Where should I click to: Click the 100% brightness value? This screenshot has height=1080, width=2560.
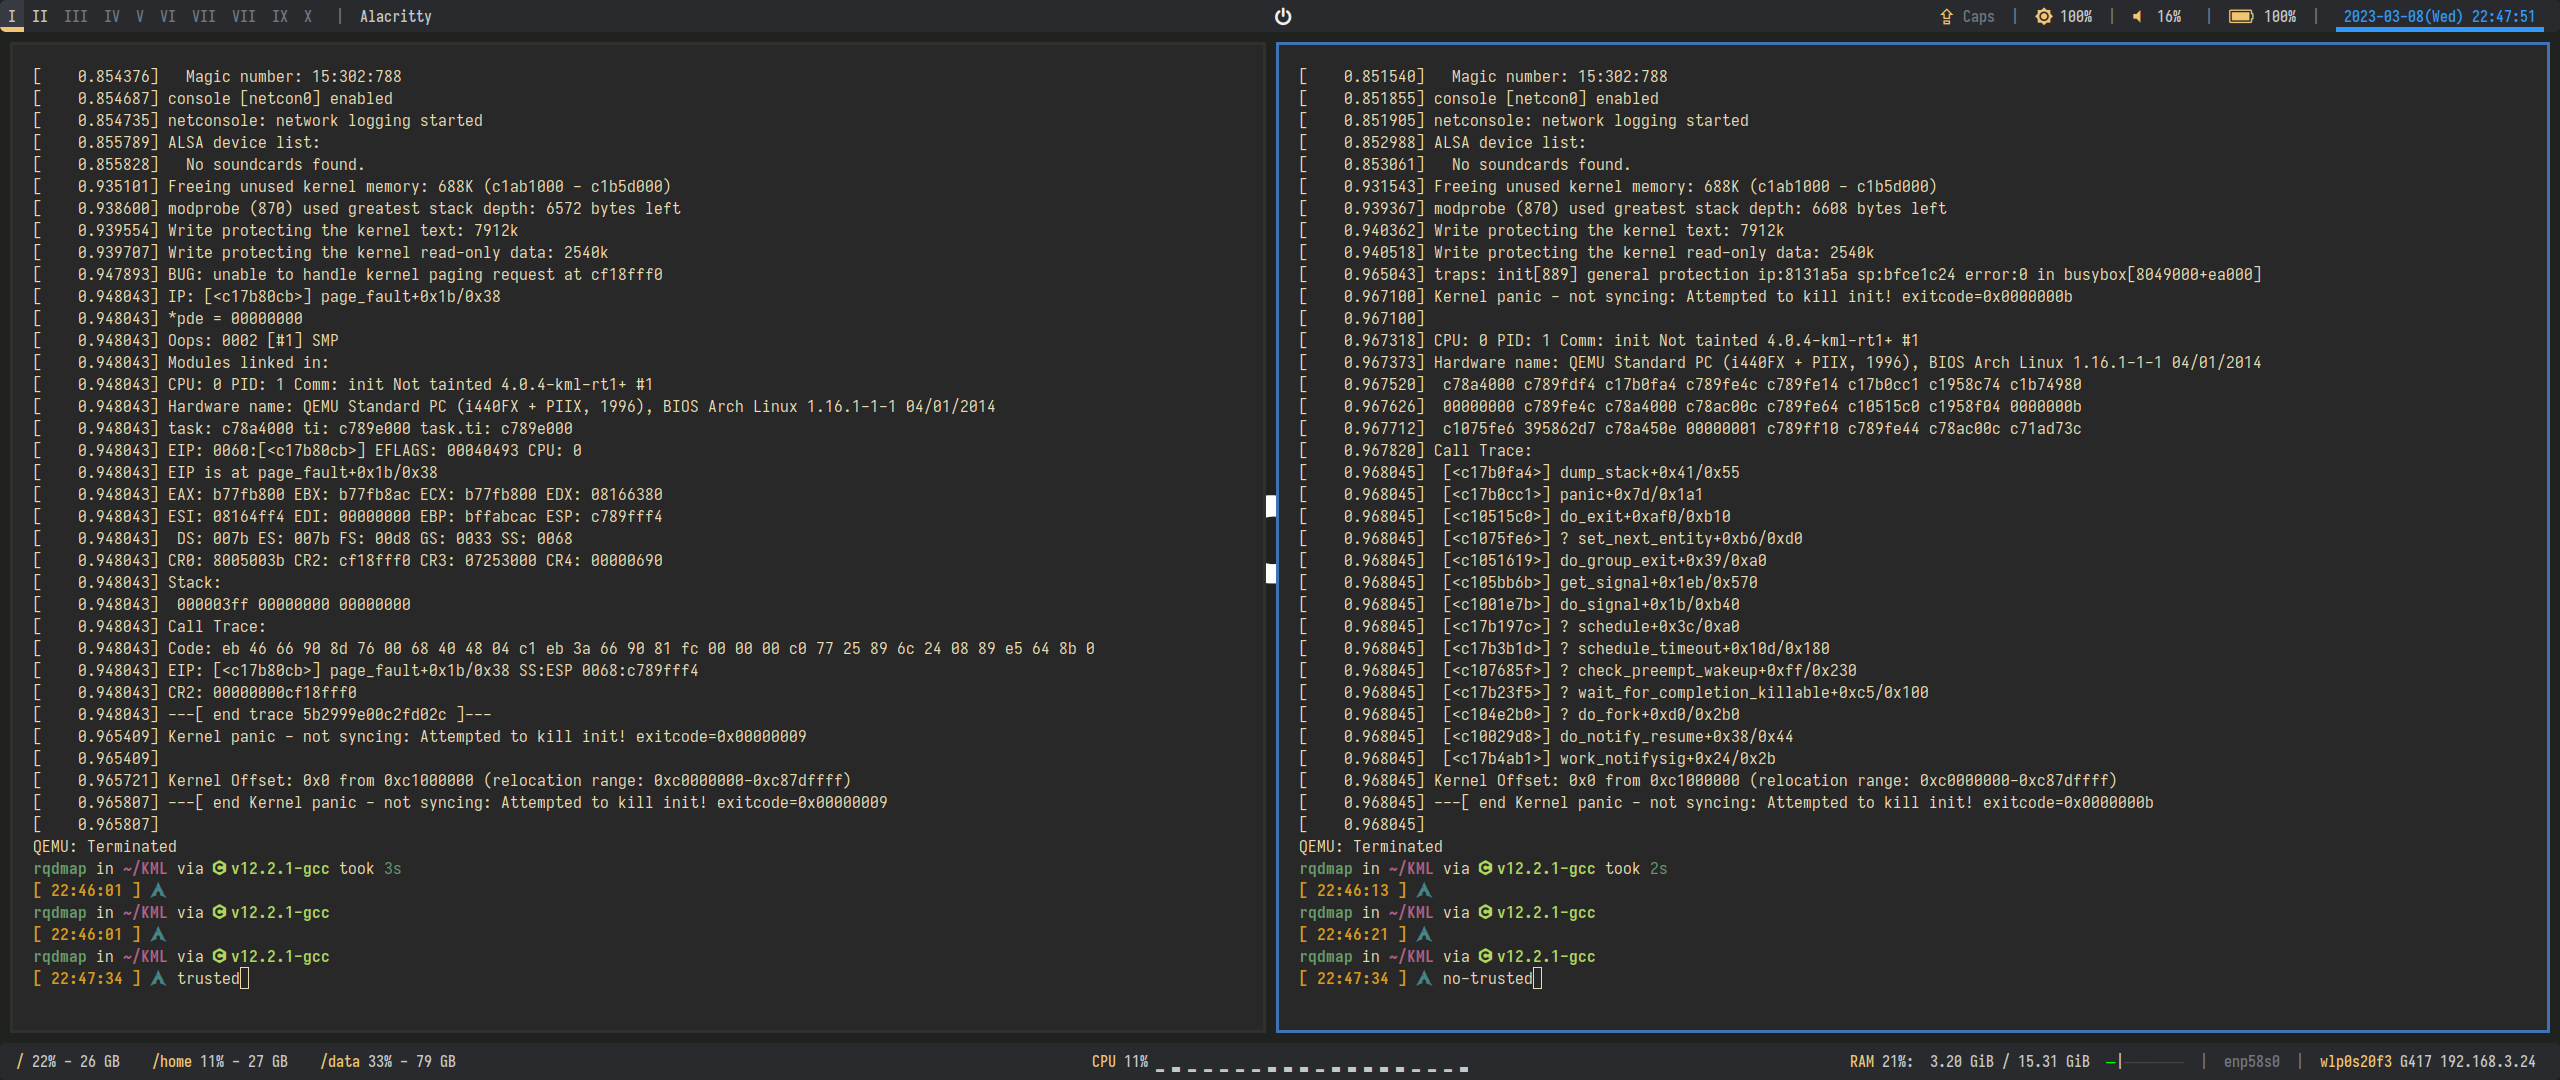(2076, 16)
